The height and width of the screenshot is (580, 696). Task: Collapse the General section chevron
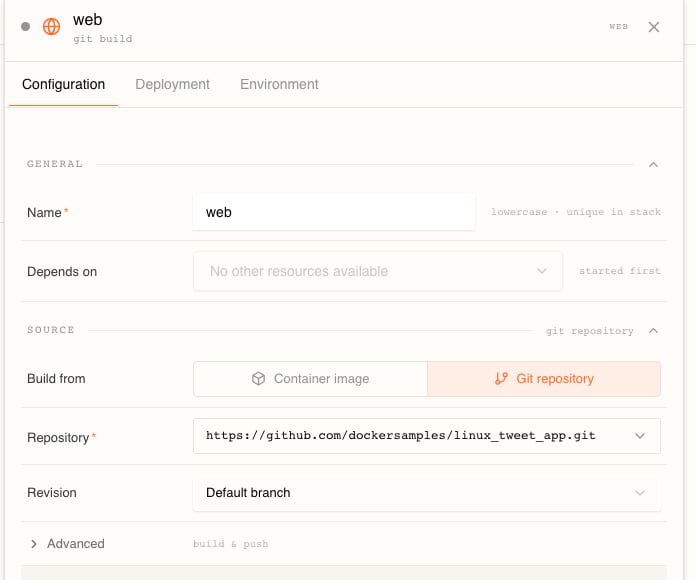(653, 165)
